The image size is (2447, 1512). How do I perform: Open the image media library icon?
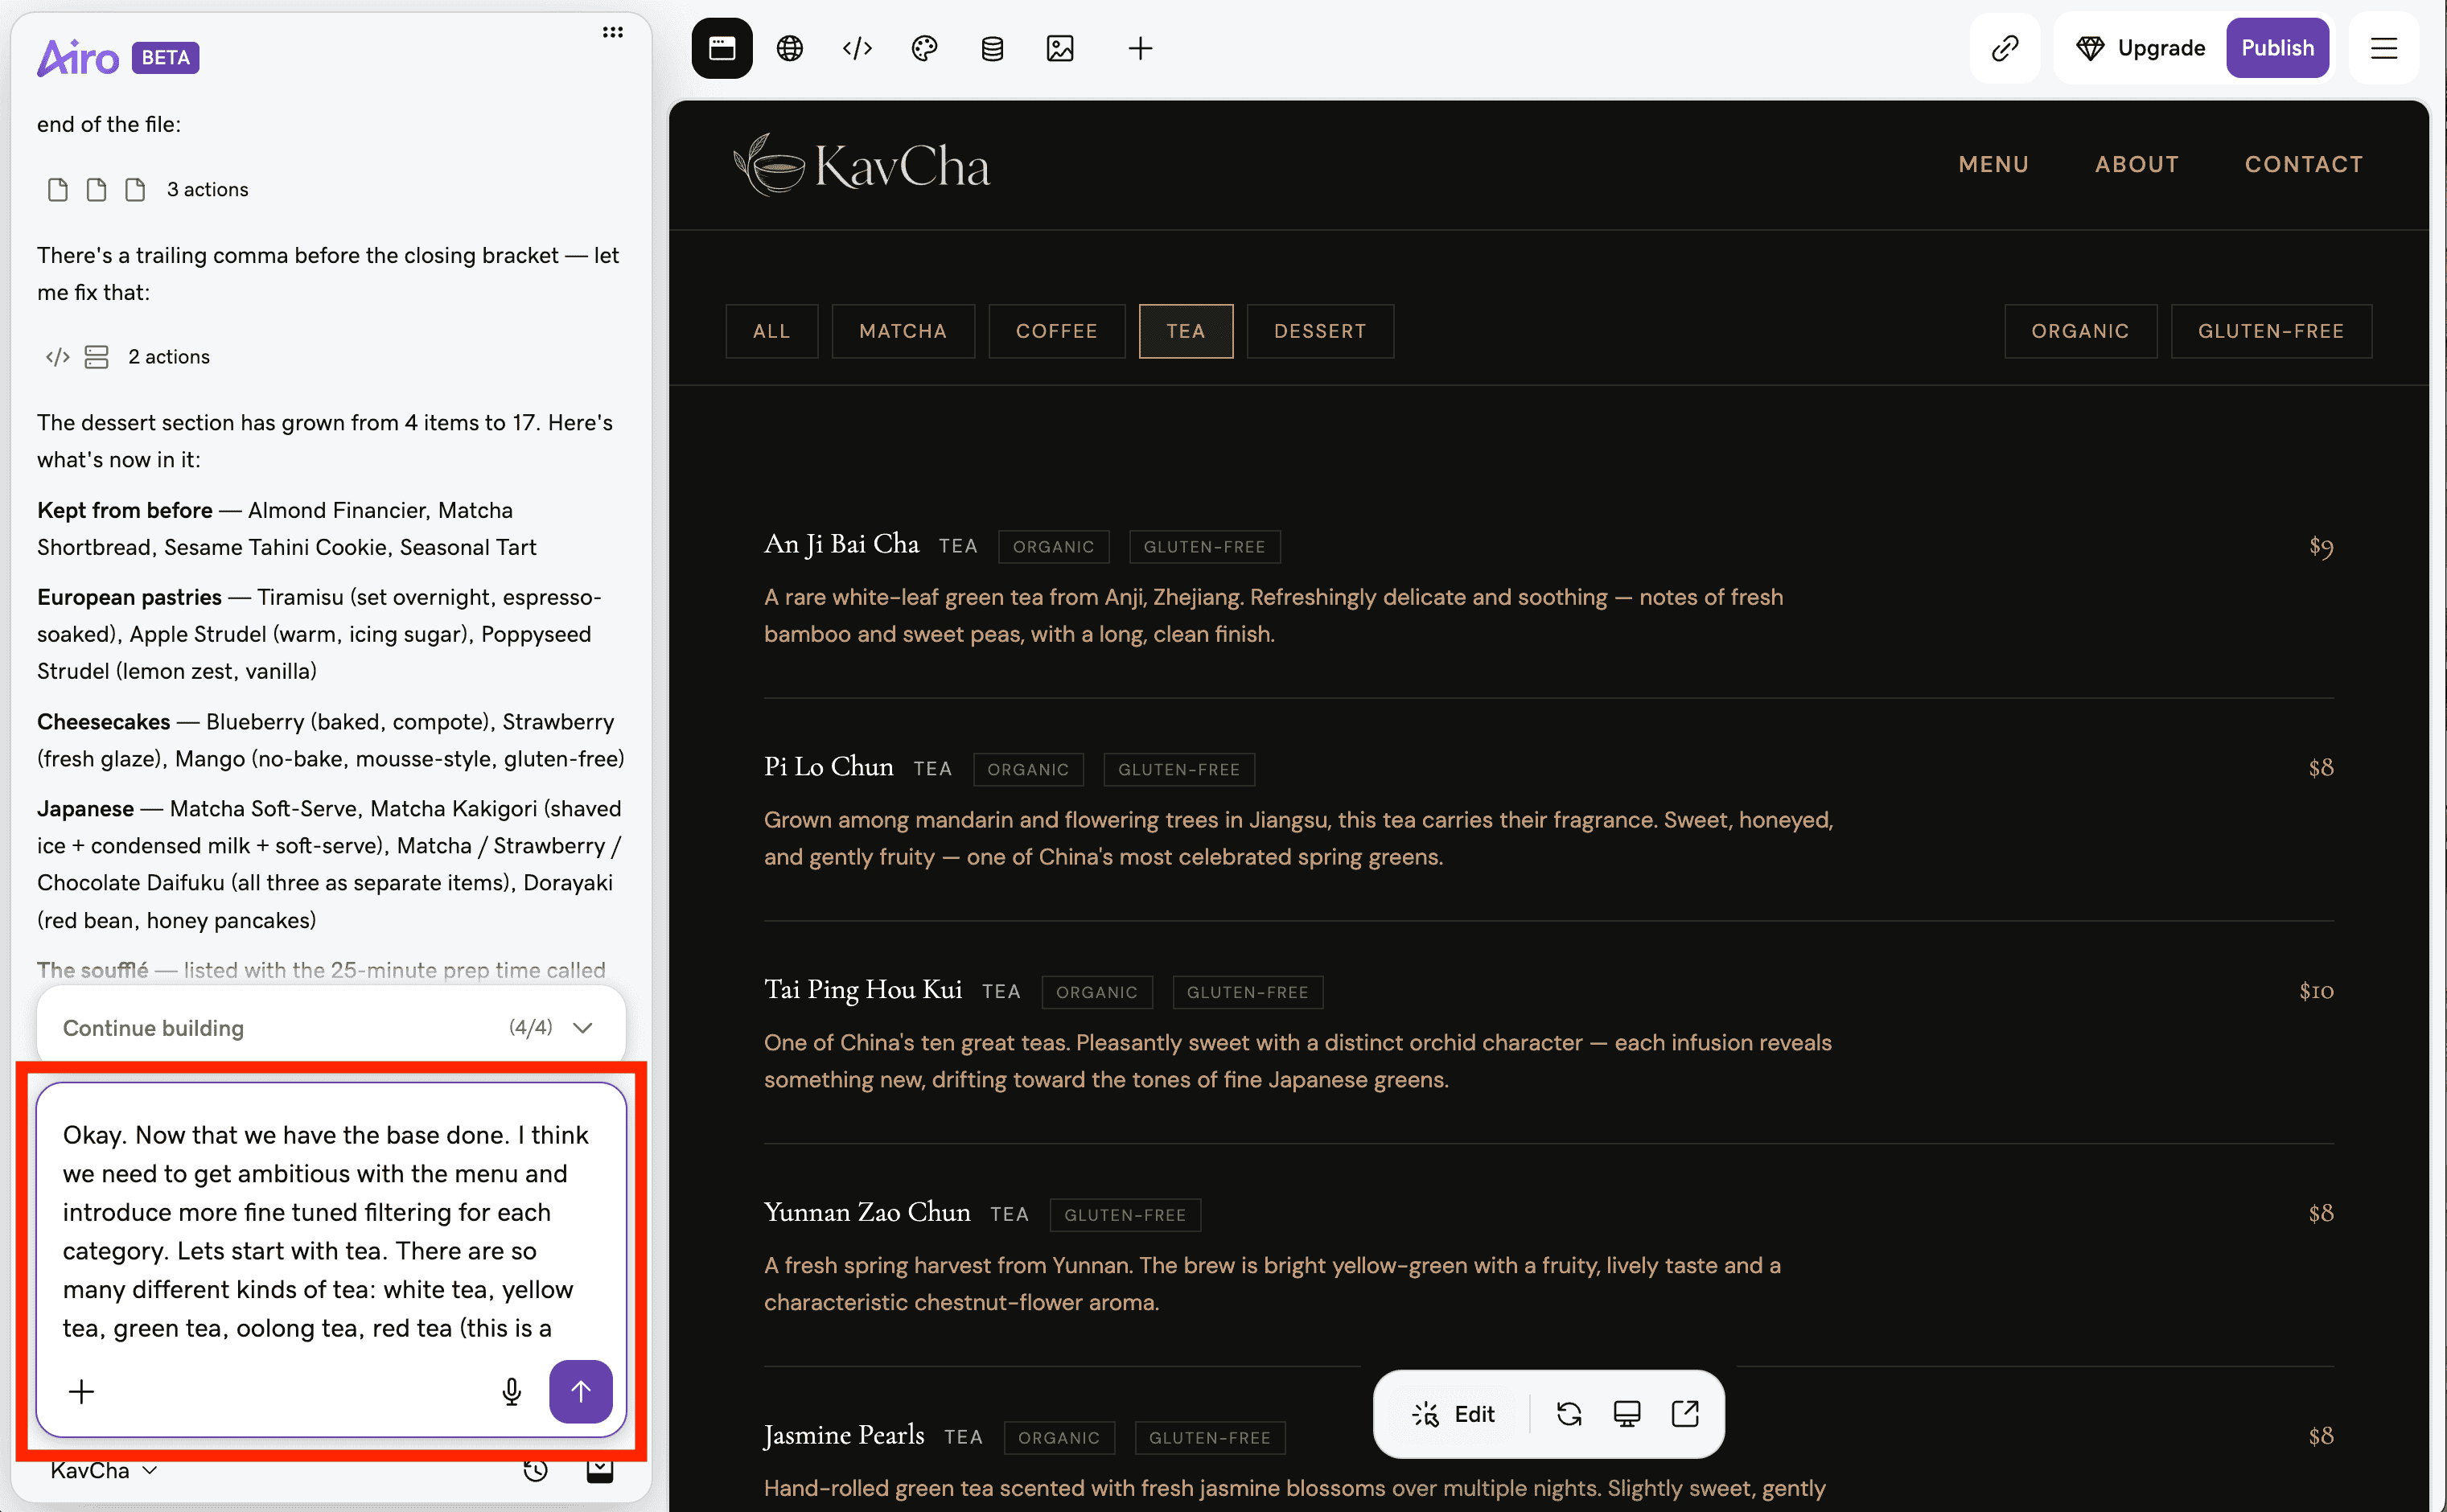tap(1060, 48)
